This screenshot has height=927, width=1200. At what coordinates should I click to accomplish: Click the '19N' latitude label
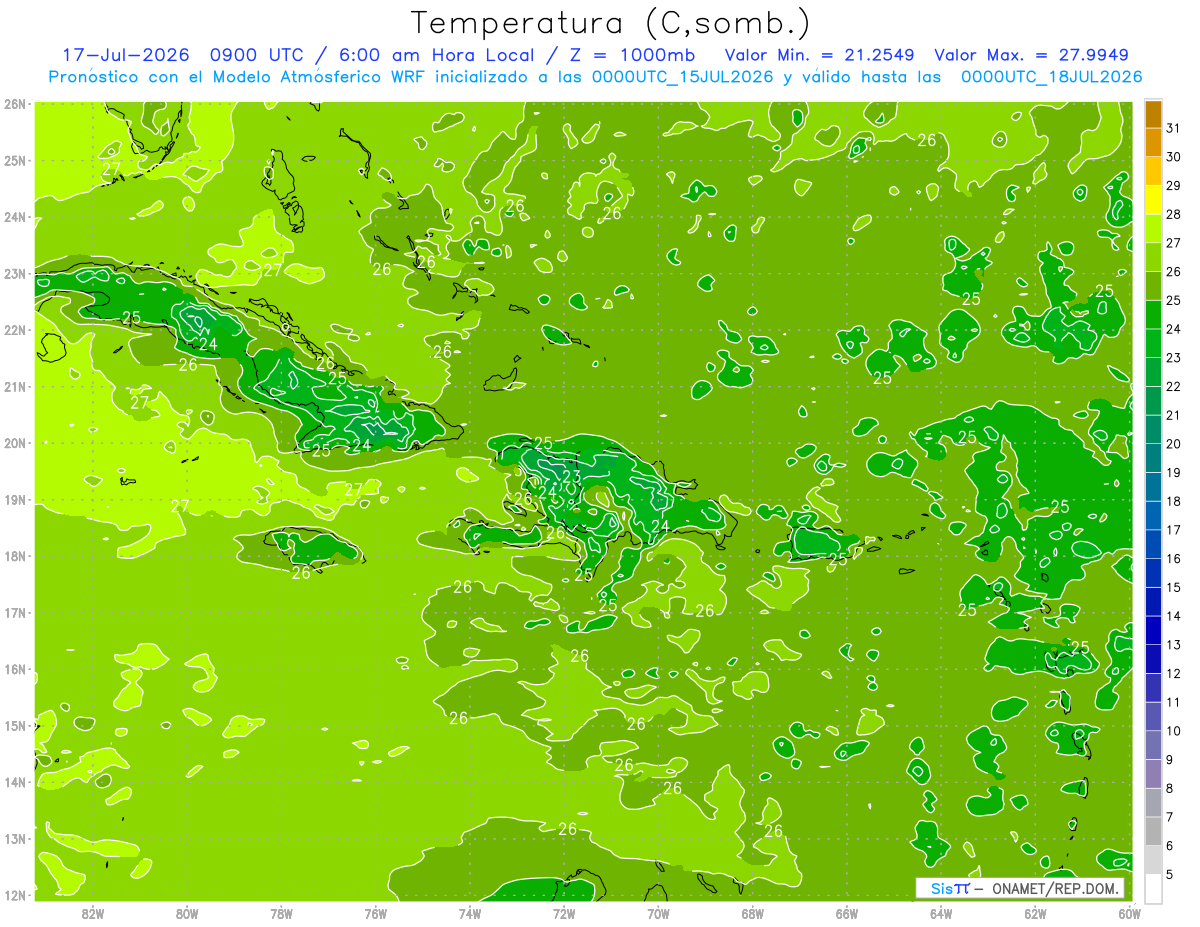coord(14,499)
